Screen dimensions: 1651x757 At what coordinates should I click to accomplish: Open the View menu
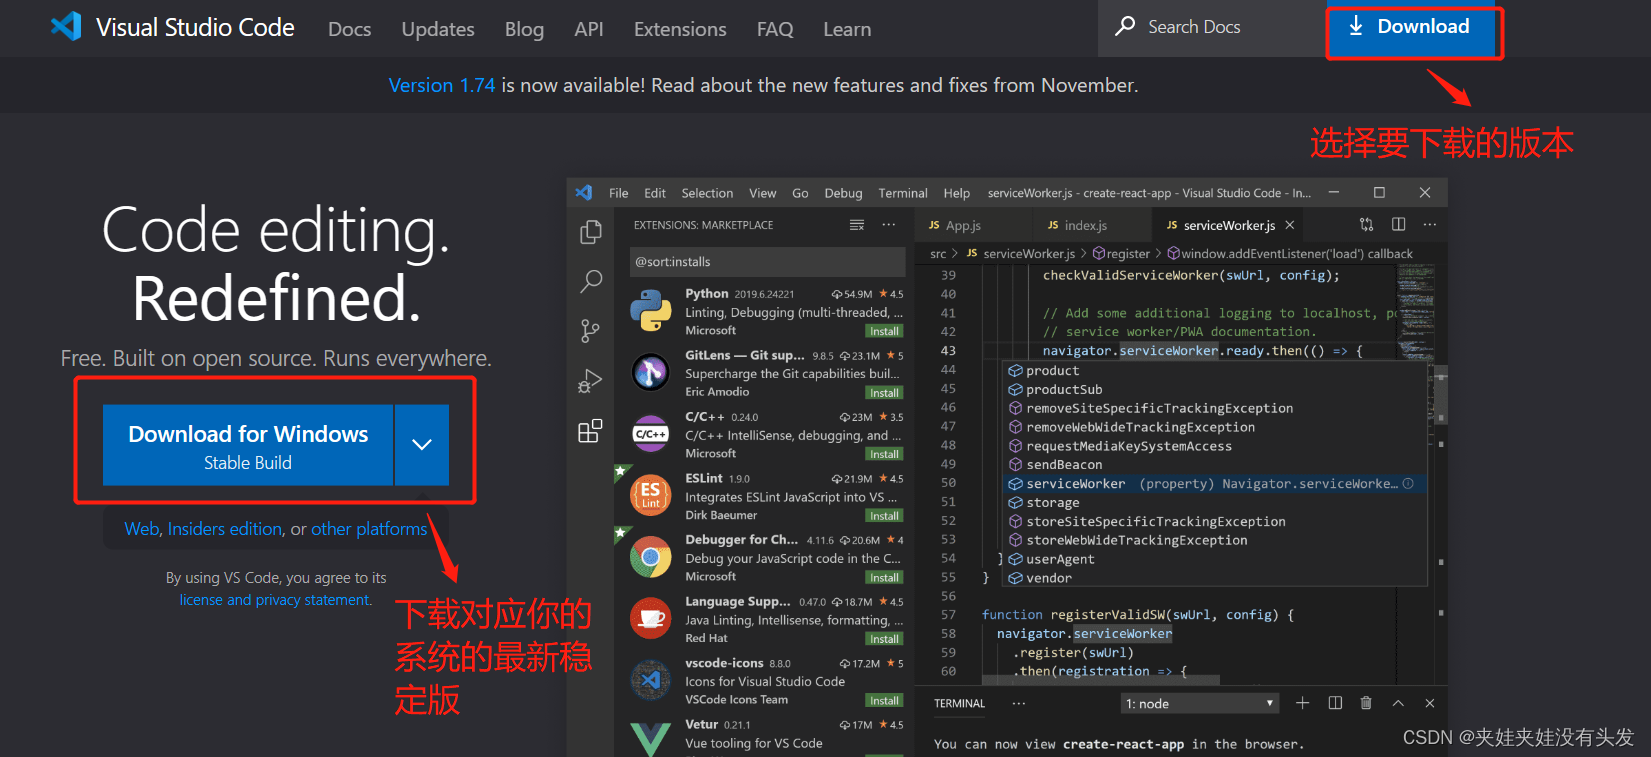[x=763, y=193]
